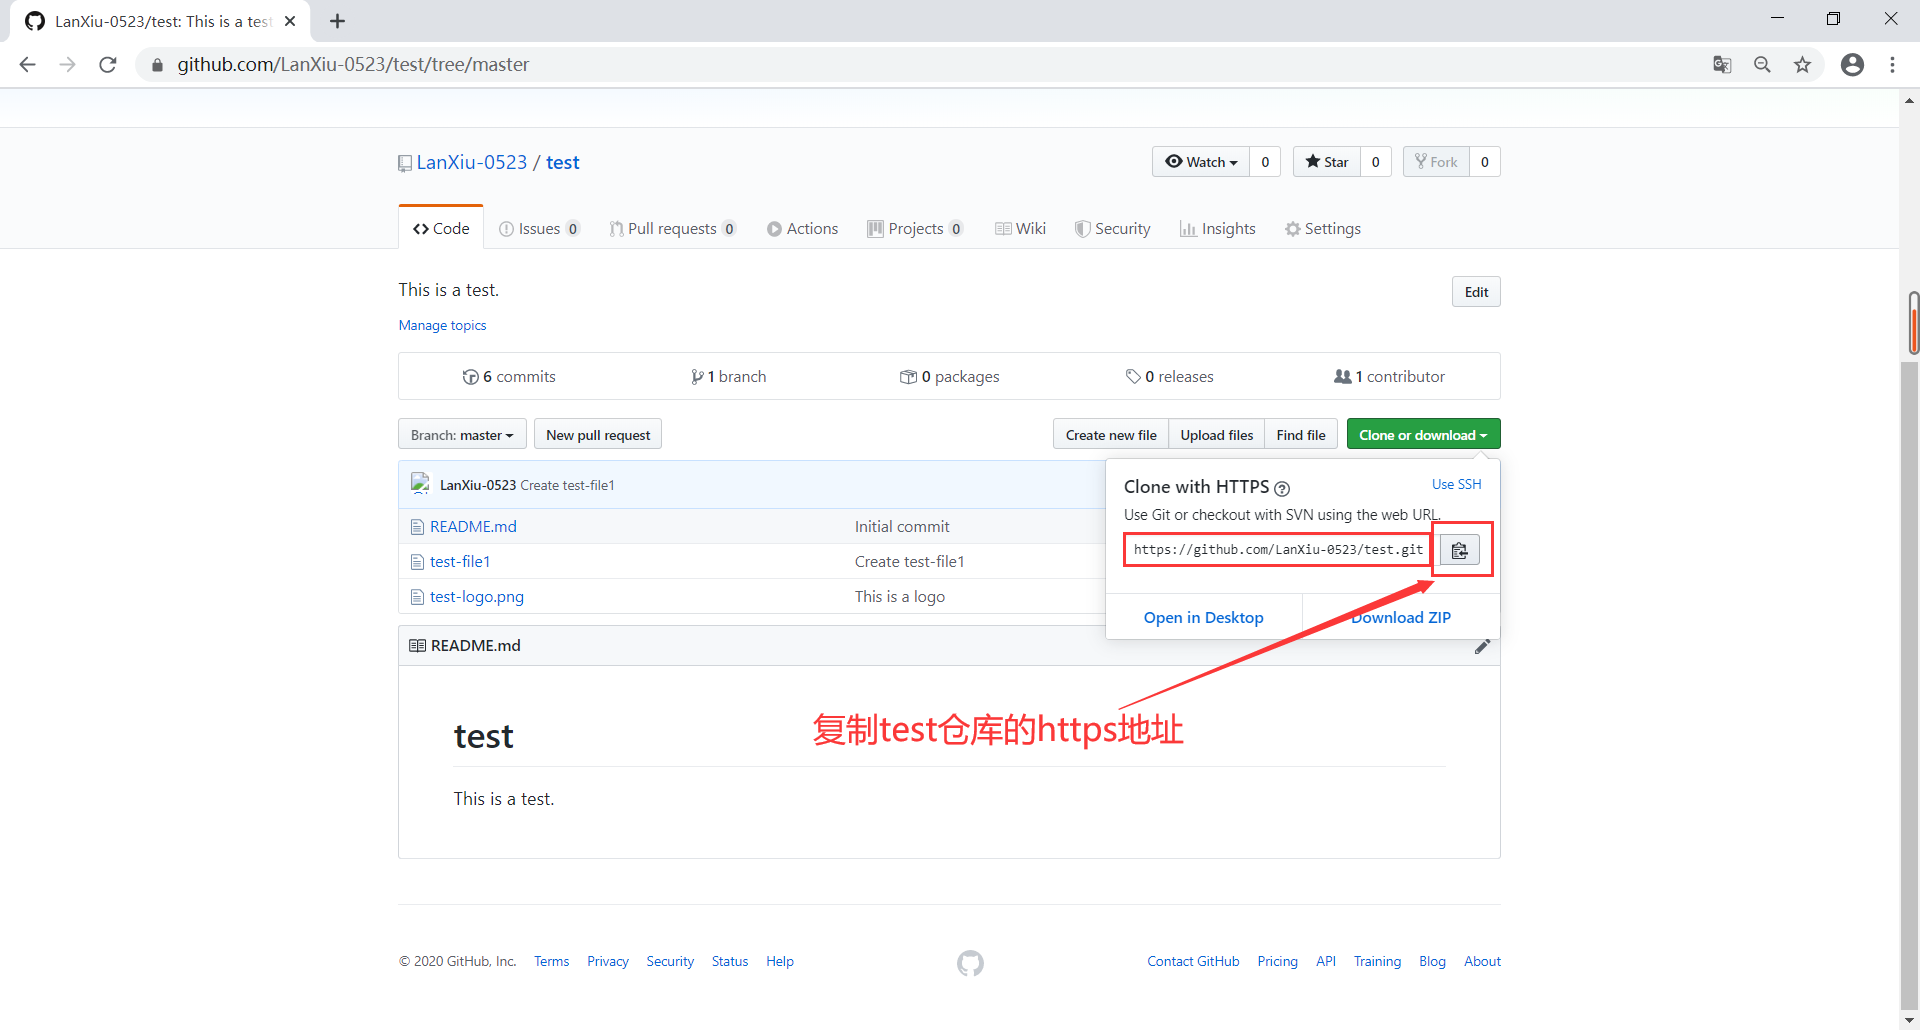1920x1030 pixels.
Task: Click the GitHub octocat logo in the footer
Action: [x=969, y=962]
